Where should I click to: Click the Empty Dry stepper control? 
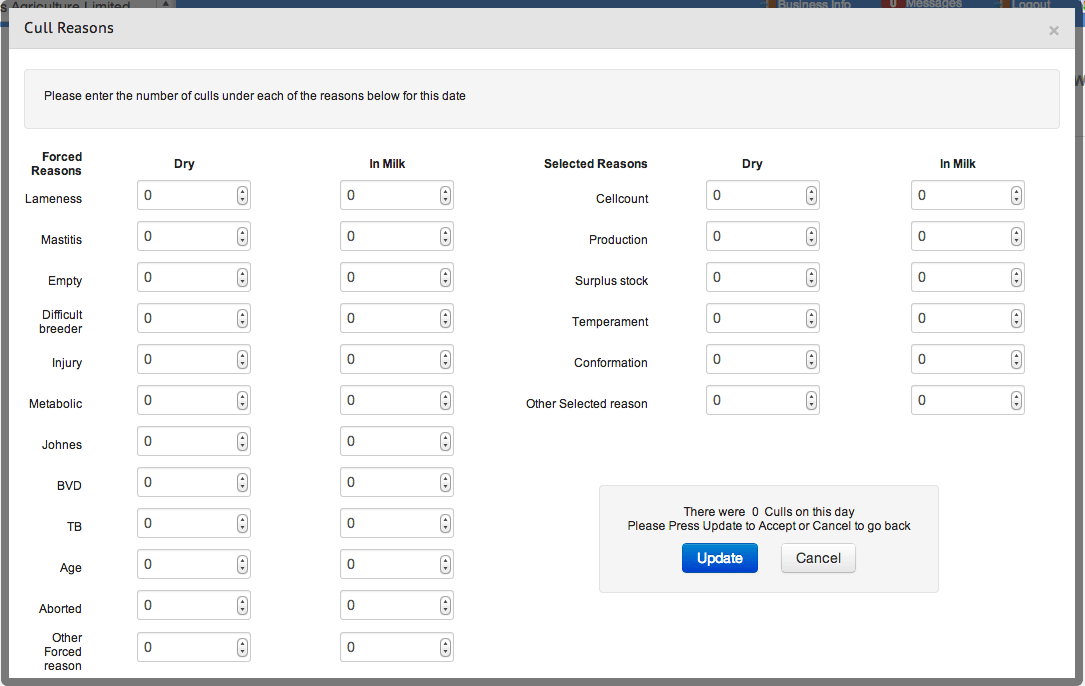coord(242,278)
